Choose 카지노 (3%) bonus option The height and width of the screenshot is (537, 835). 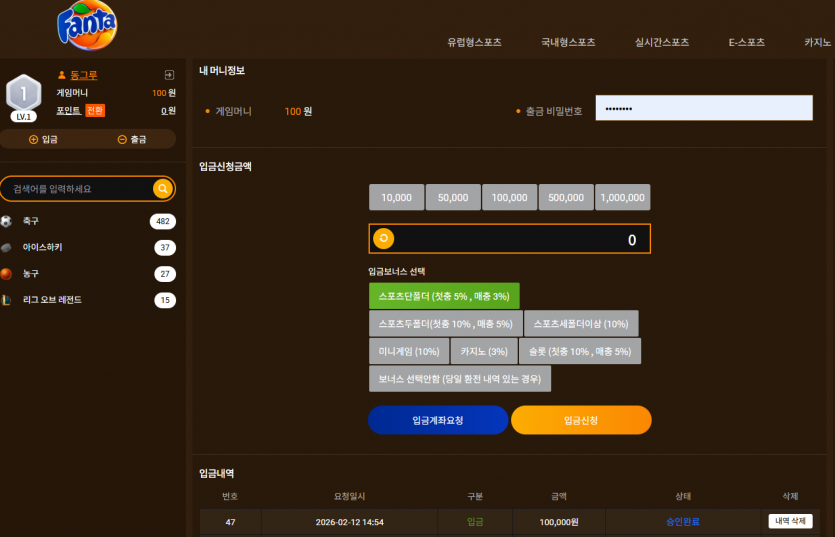[x=484, y=351]
